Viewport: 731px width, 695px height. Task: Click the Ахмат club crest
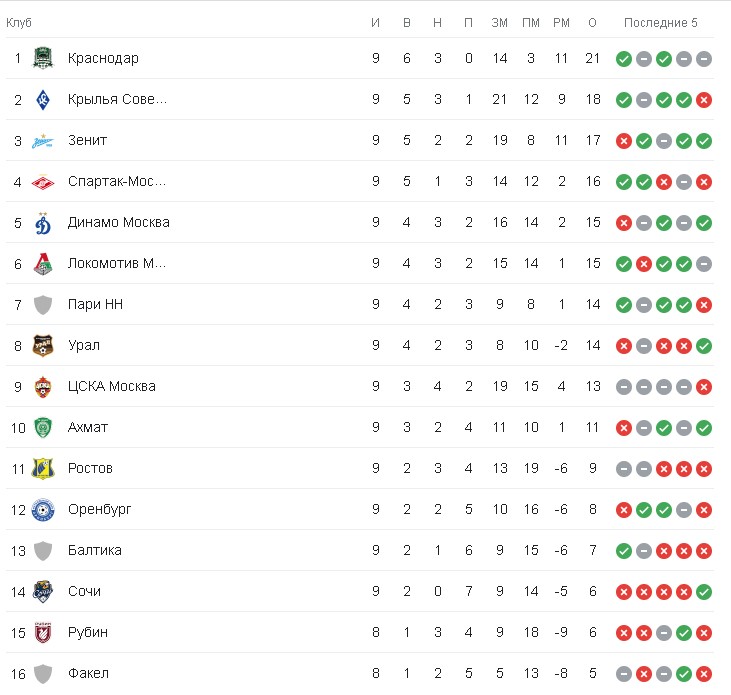tap(43, 427)
